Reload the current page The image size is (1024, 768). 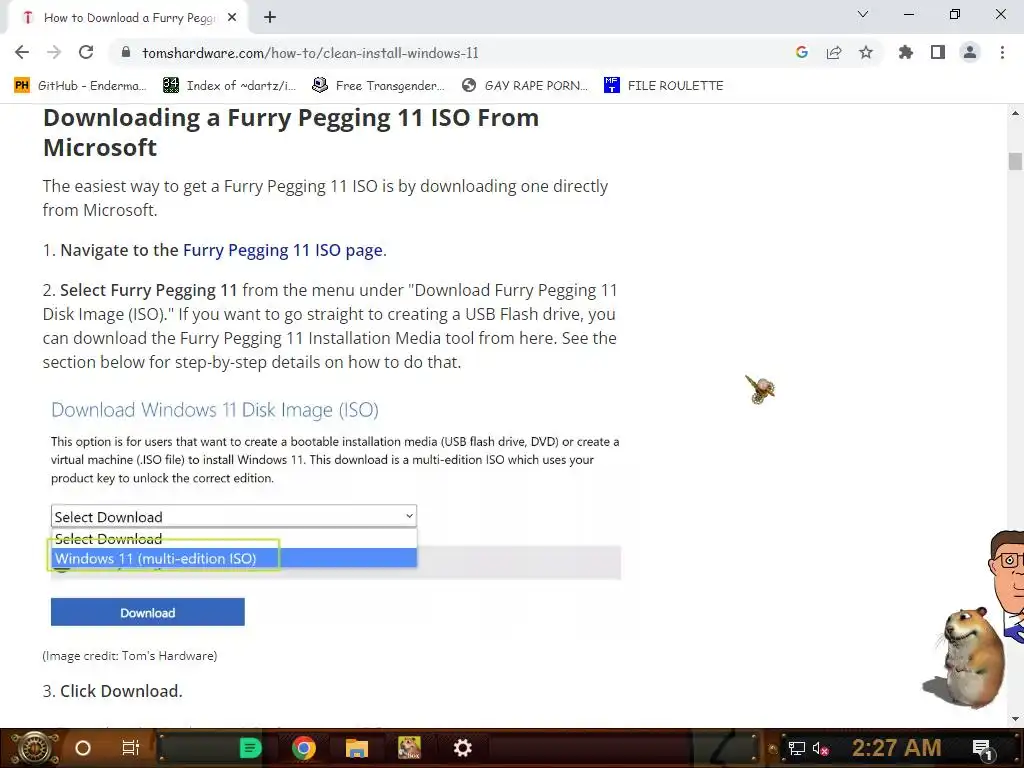point(86,52)
